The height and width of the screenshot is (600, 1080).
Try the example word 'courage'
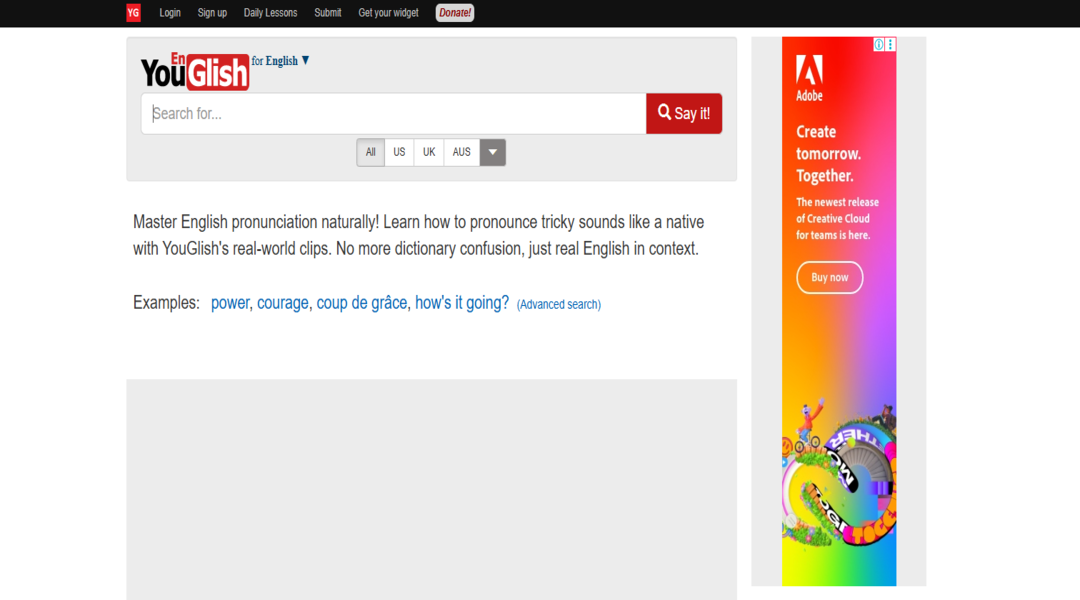point(282,303)
